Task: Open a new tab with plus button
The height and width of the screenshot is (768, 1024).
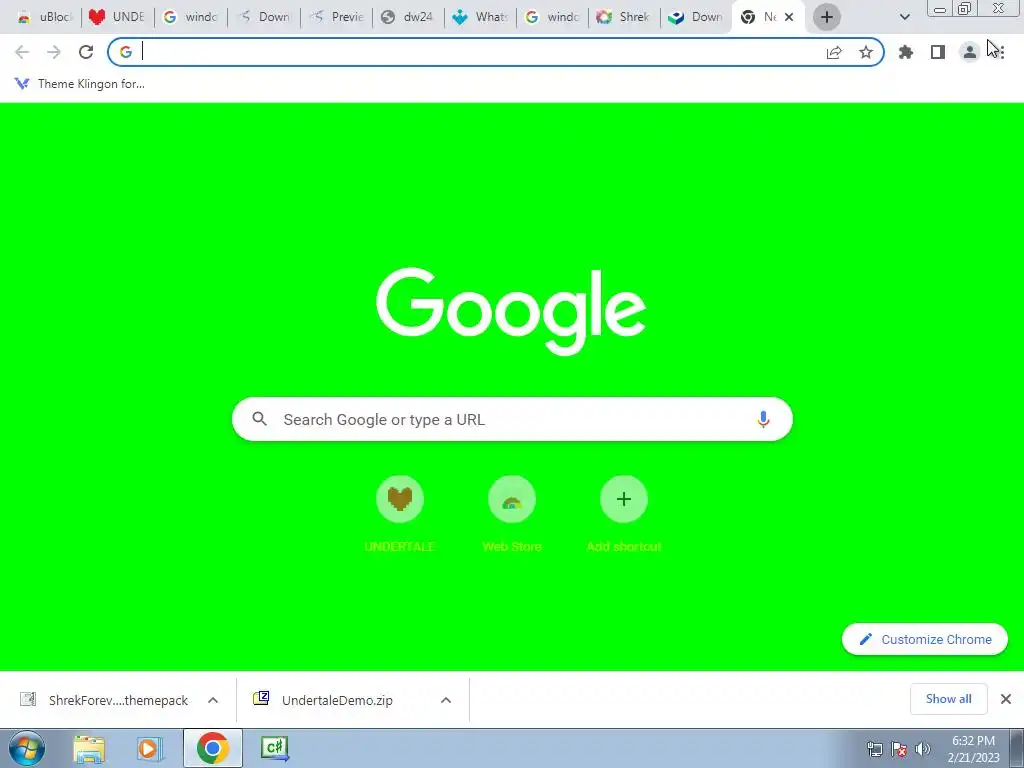Action: 826,17
